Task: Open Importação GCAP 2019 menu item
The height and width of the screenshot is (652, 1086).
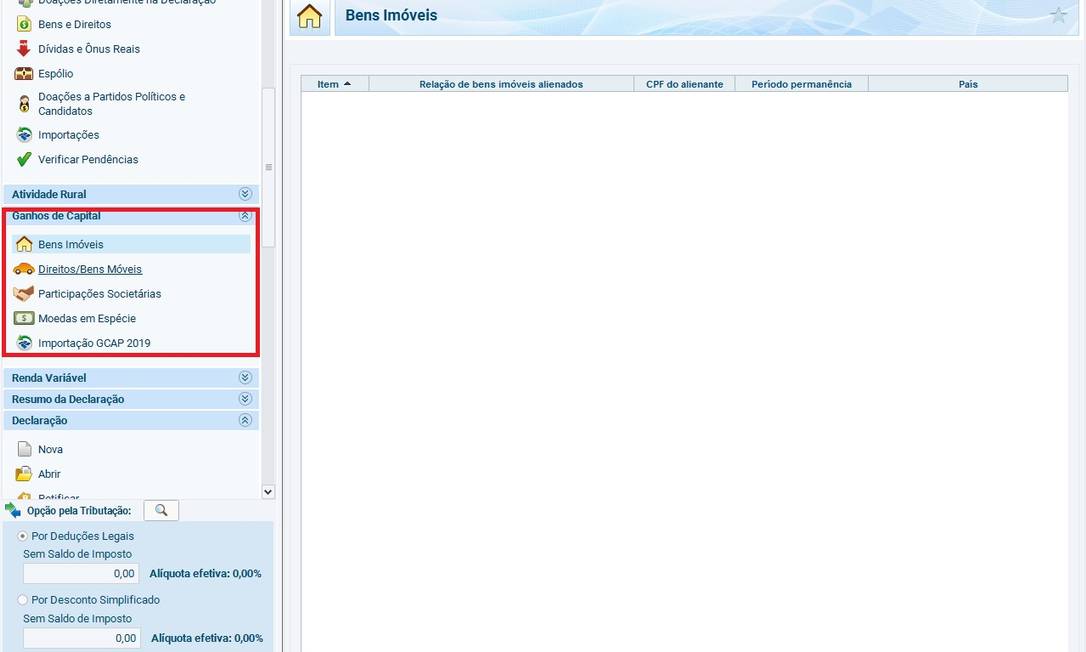Action: coord(94,343)
